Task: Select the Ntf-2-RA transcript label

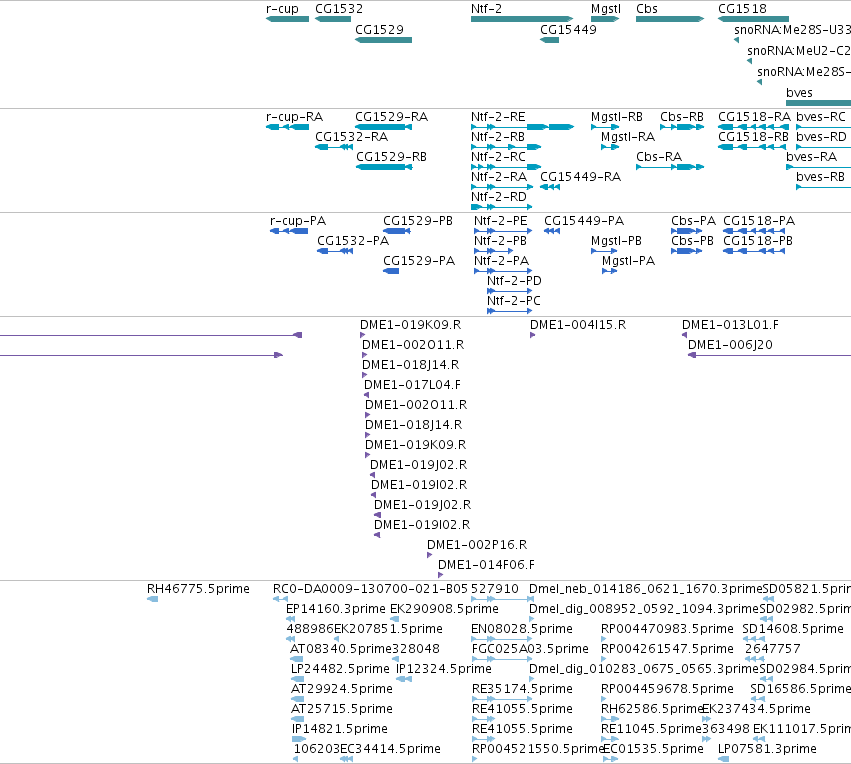Action: pyautogui.click(x=499, y=176)
